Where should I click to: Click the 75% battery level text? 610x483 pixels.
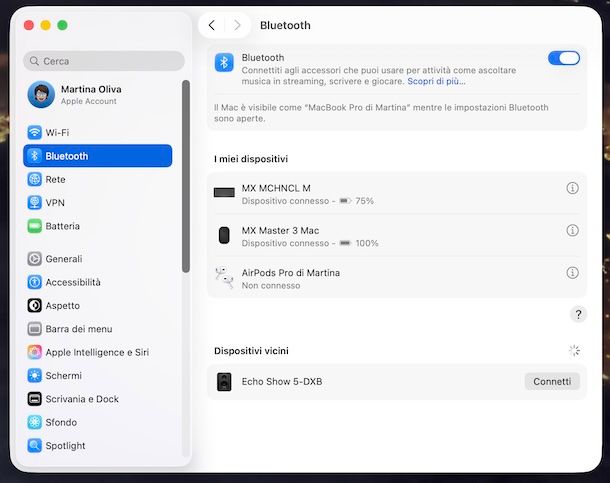click(365, 201)
